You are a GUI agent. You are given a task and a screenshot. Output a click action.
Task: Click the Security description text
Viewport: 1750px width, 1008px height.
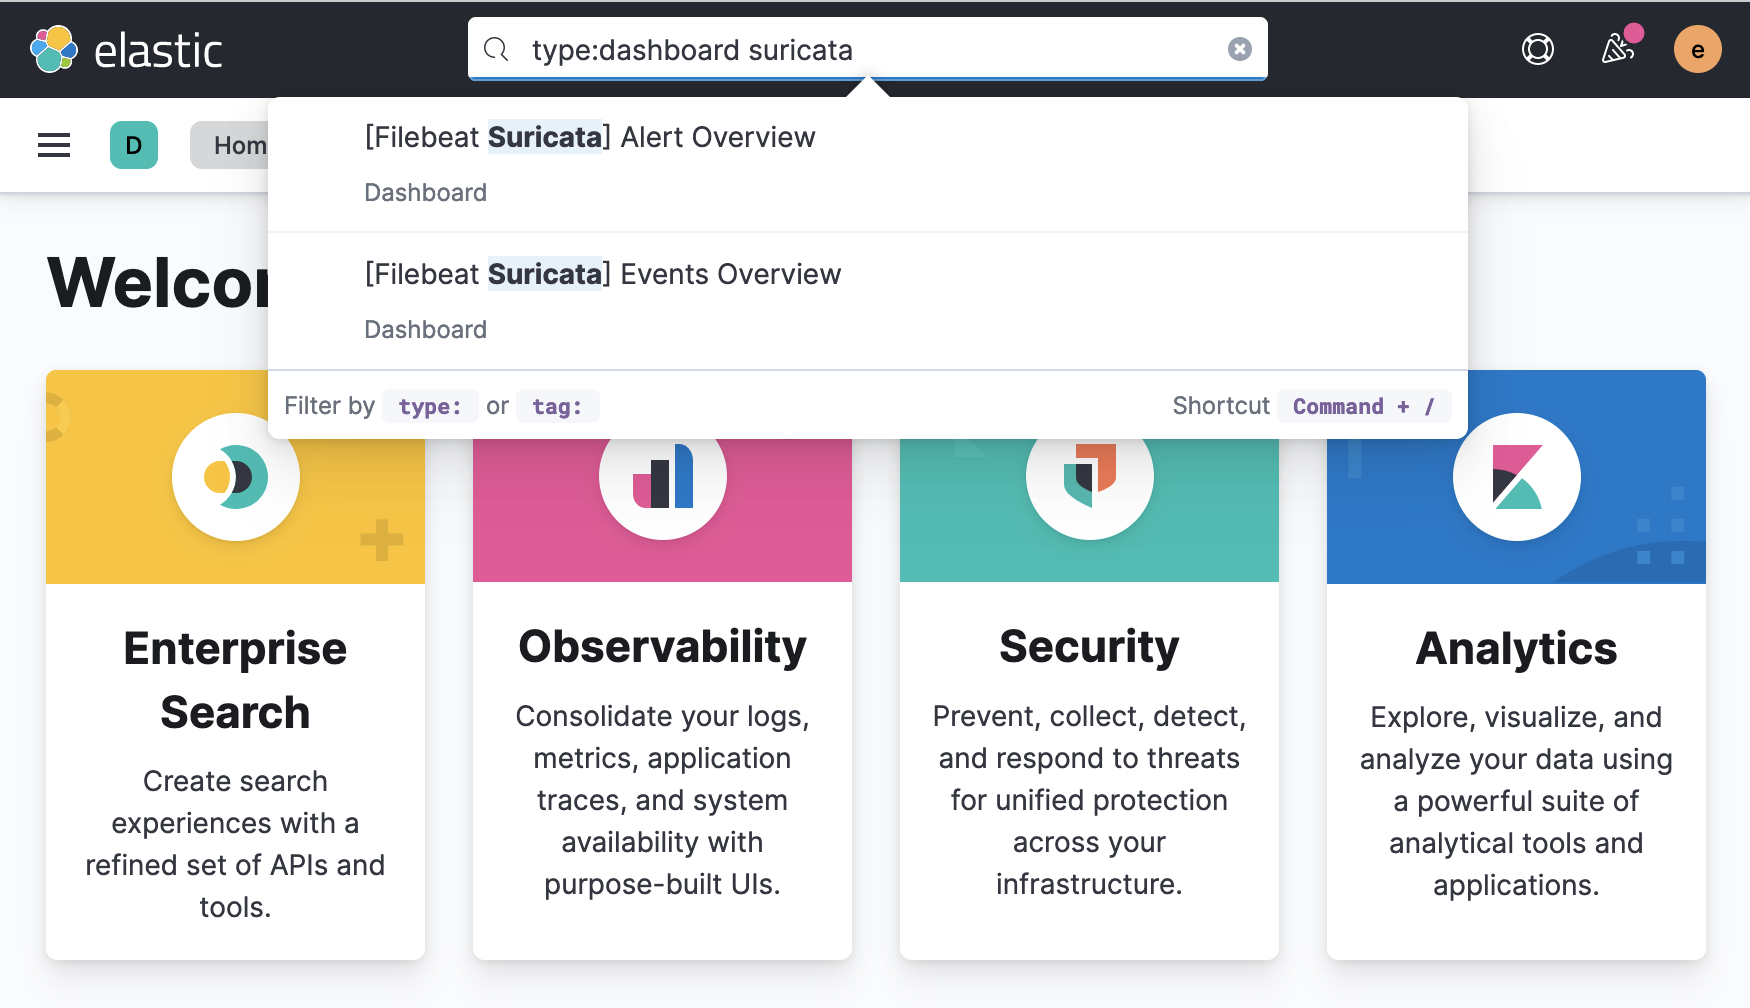(x=1090, y=800)
